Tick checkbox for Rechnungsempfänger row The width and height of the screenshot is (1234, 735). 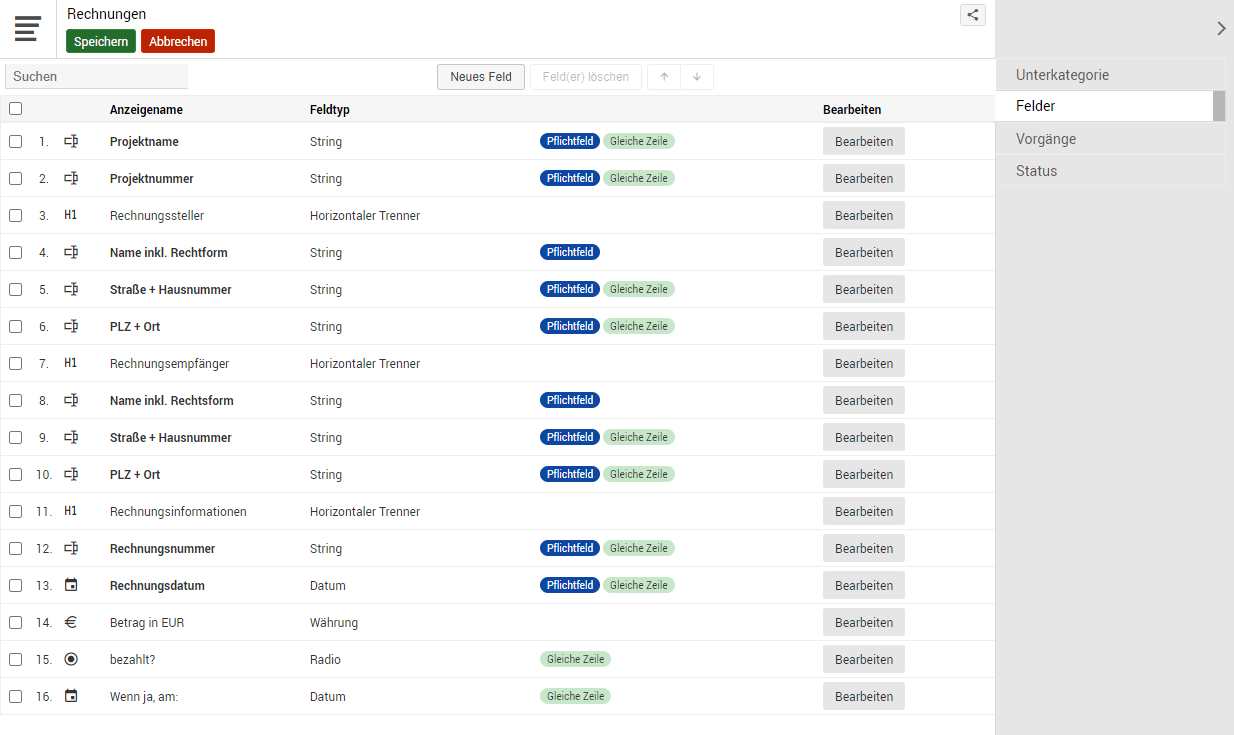coord(15,363)
